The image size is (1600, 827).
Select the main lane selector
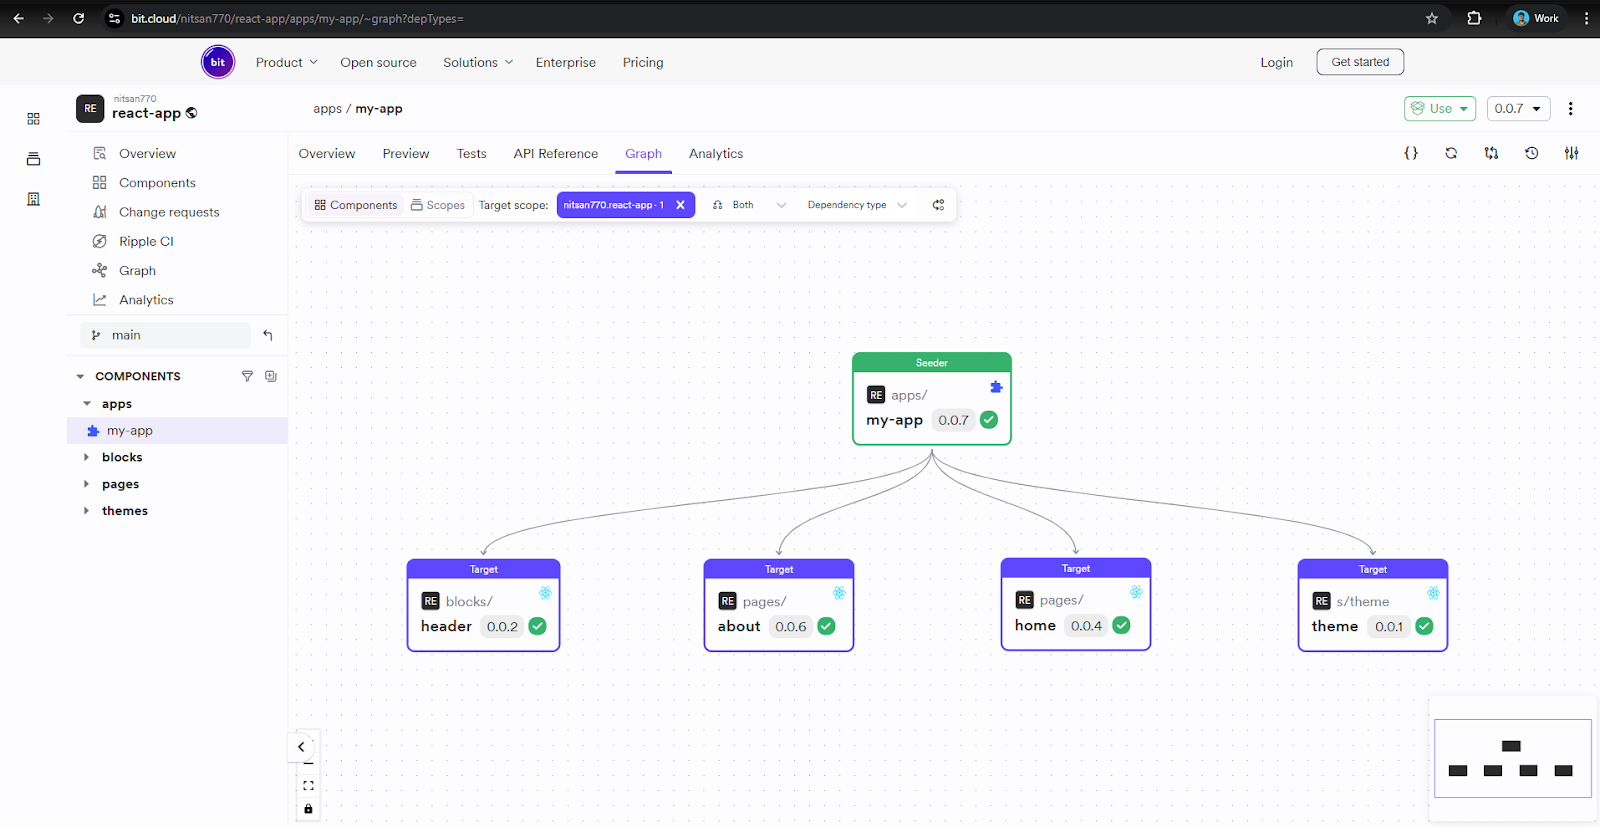click(165, 335)
